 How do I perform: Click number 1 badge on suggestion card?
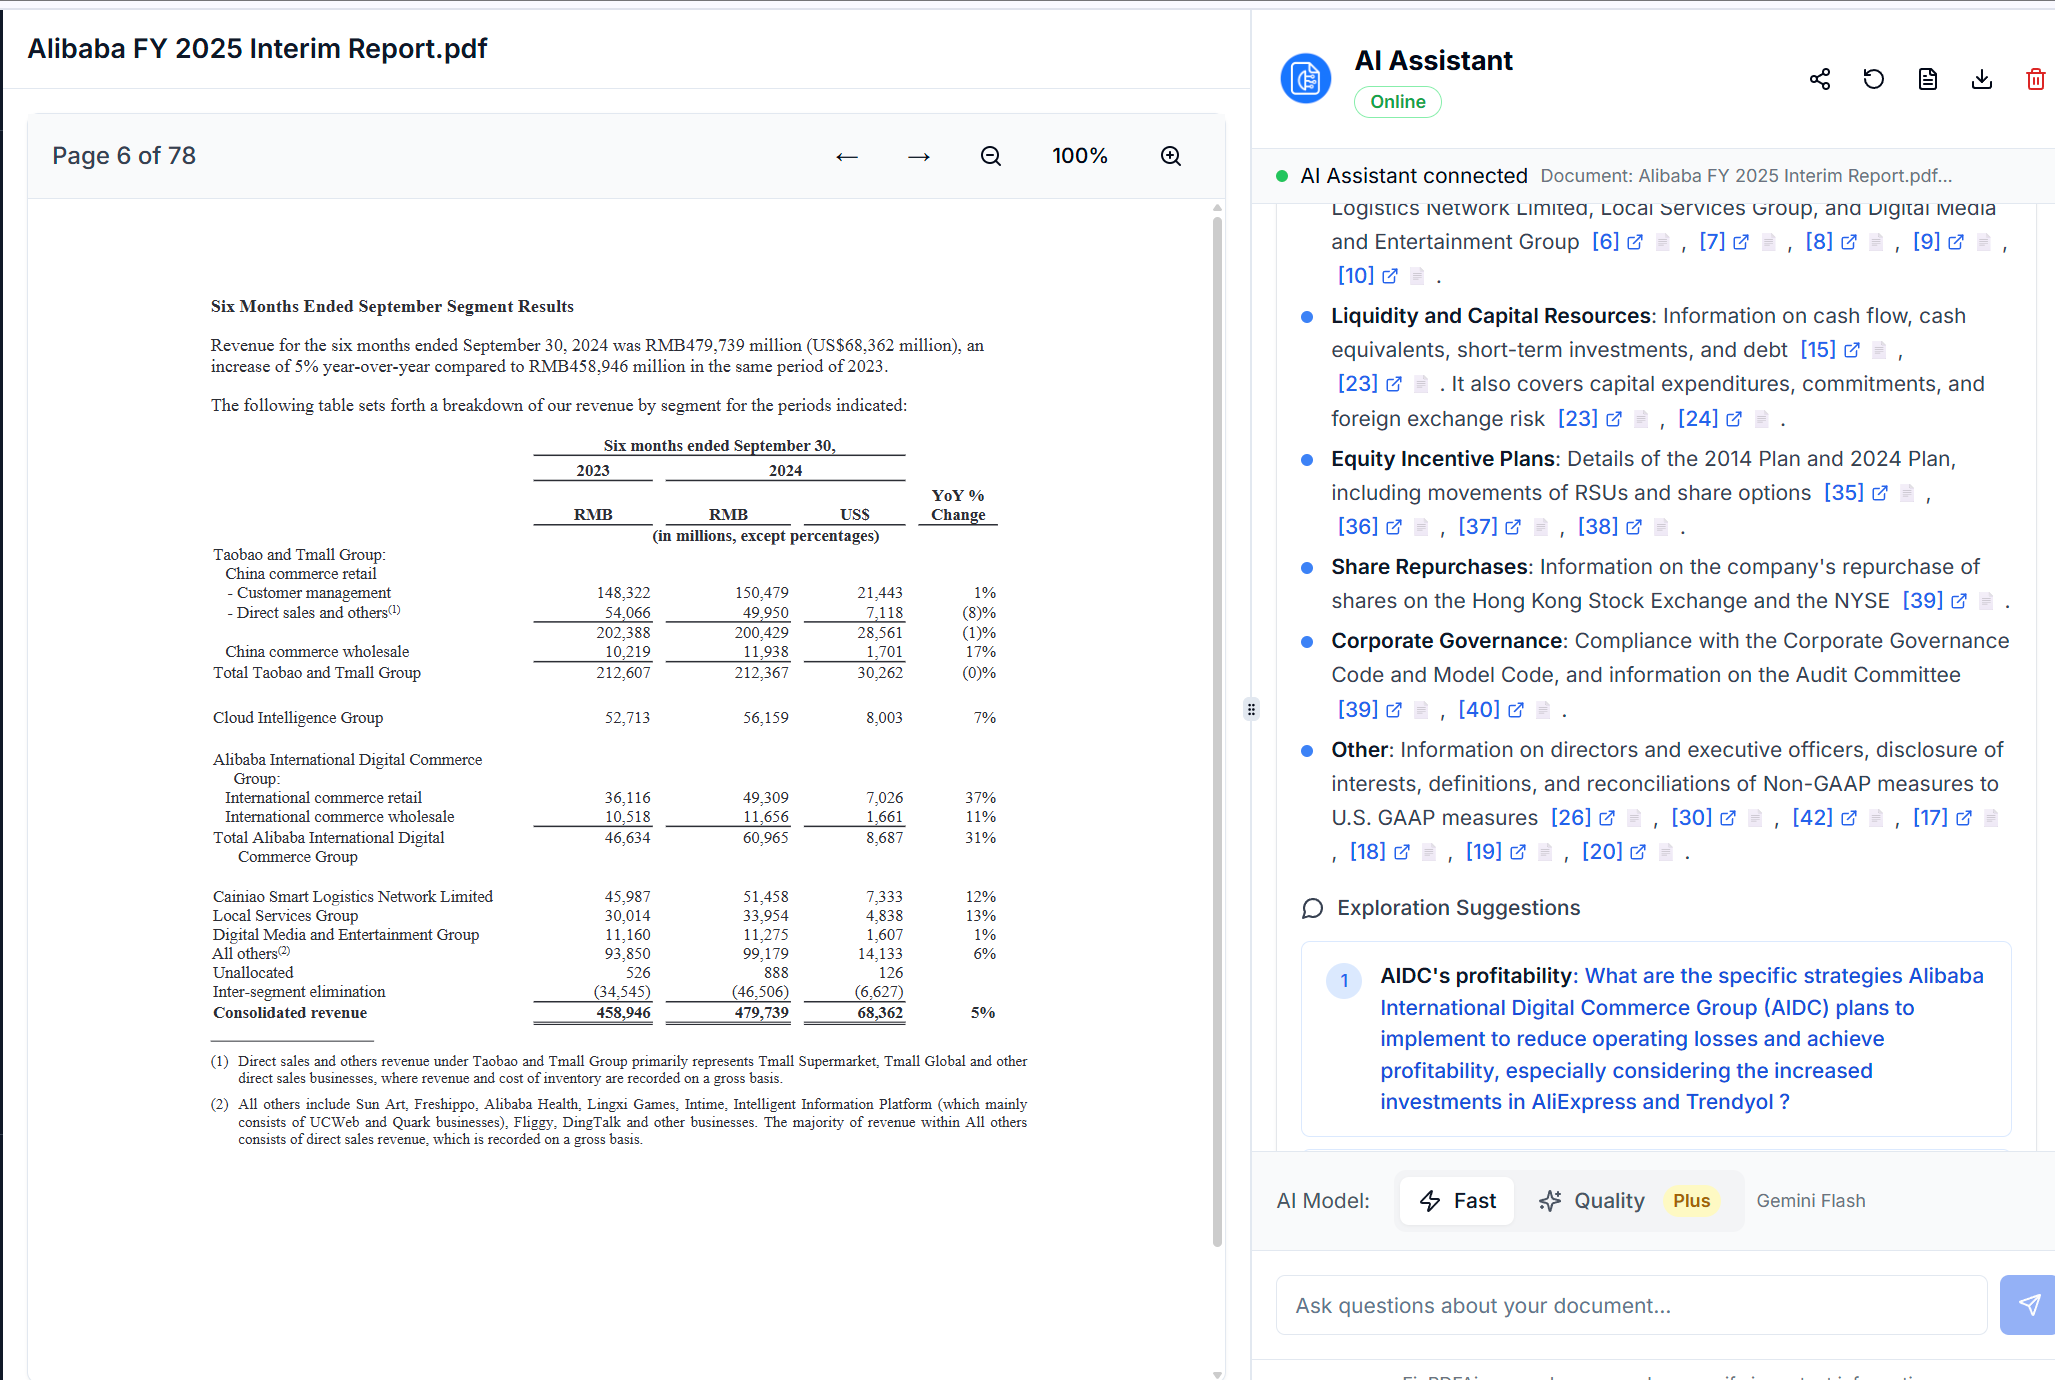click(1344, 981)
